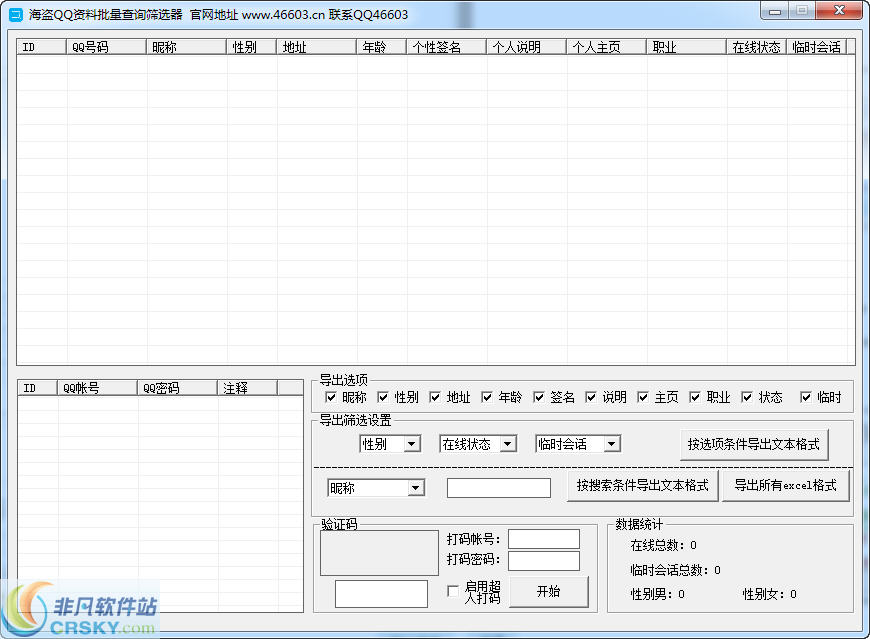This screenshot has width=870, height=639.
Task: Click ID header in account list
Action: (x=38, y=388)
